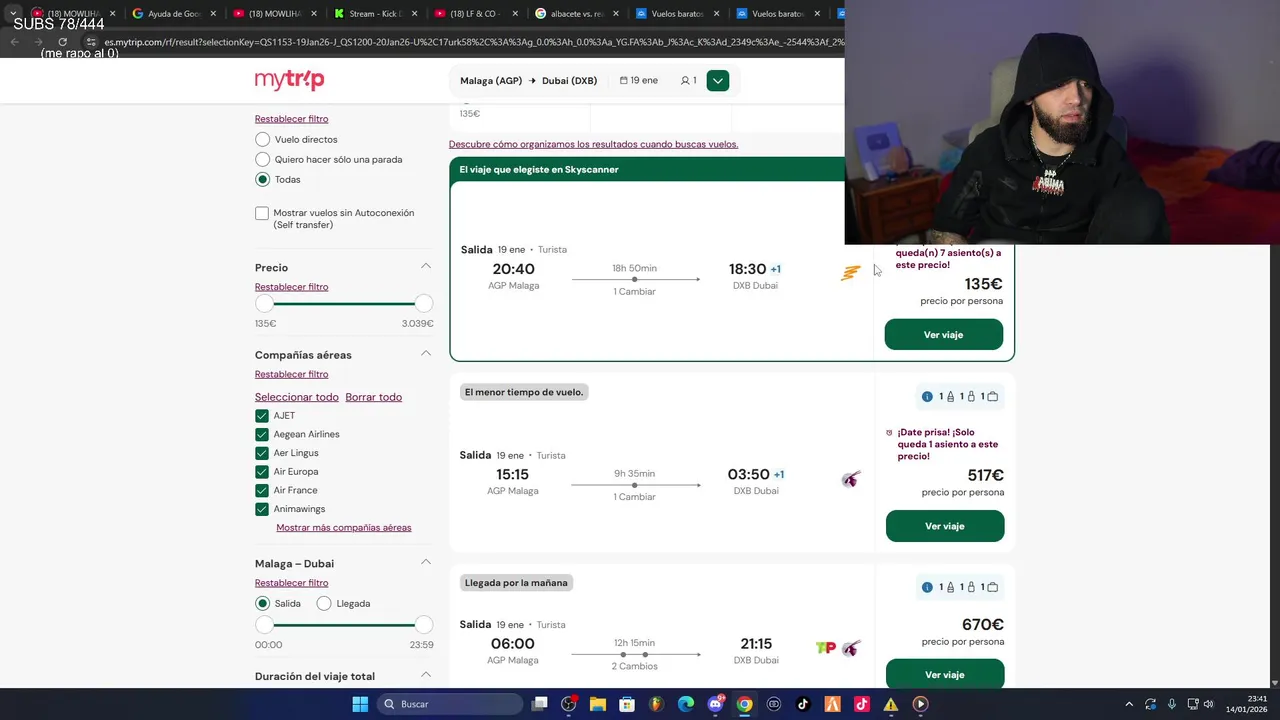This screenshot has width=1280, height=720.
Task: Switch to the (18) LF & CO tab
Action: point(476,14)
